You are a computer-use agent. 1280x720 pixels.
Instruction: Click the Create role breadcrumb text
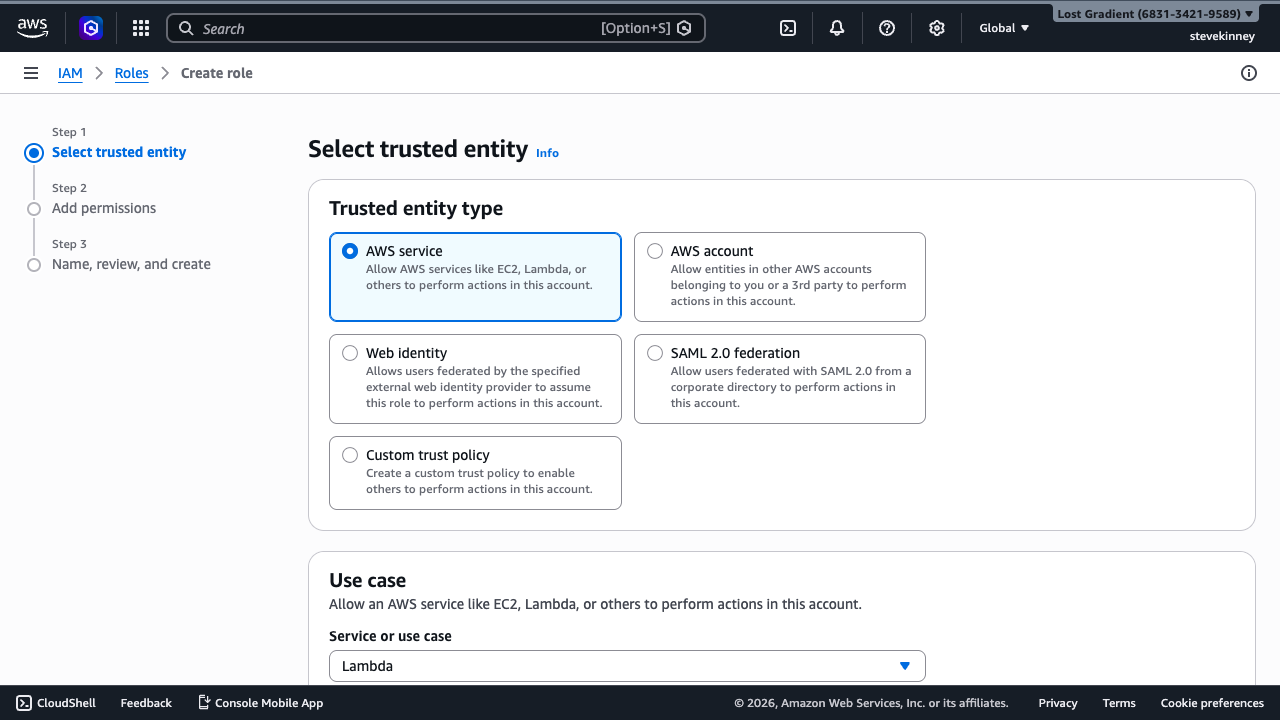[217, 73]
